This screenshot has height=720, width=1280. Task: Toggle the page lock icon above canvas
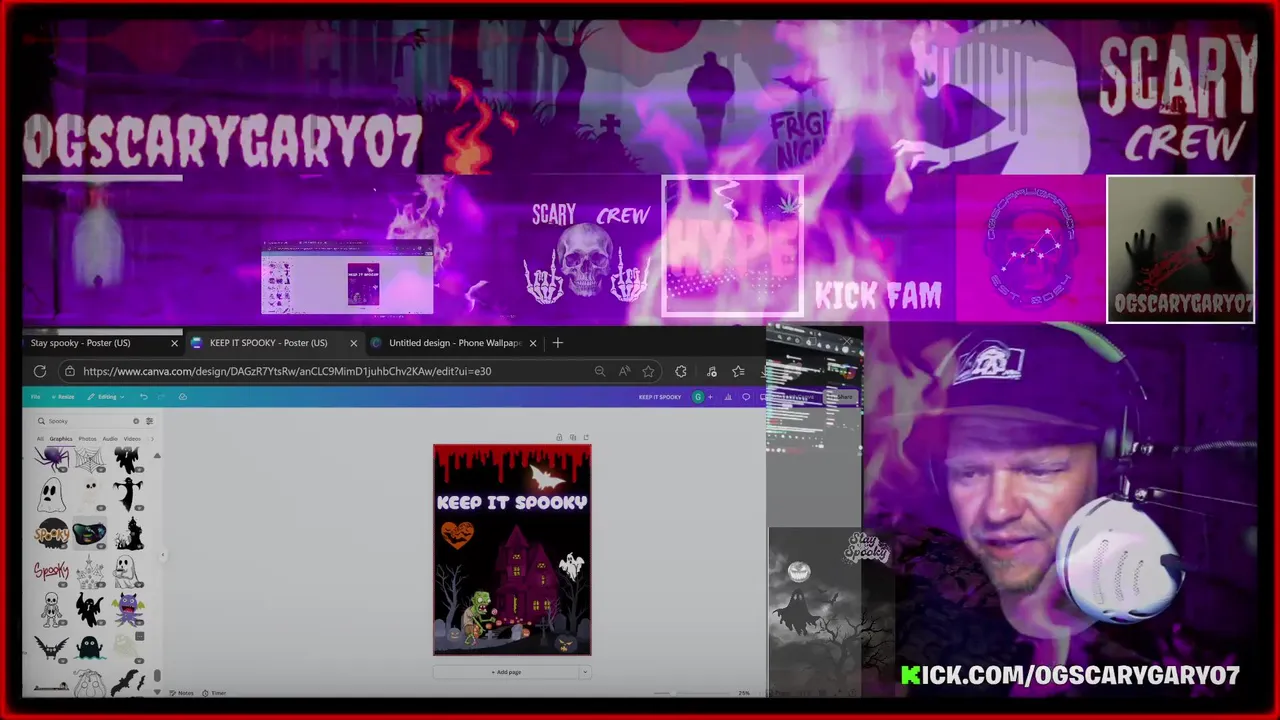point(559,437)
